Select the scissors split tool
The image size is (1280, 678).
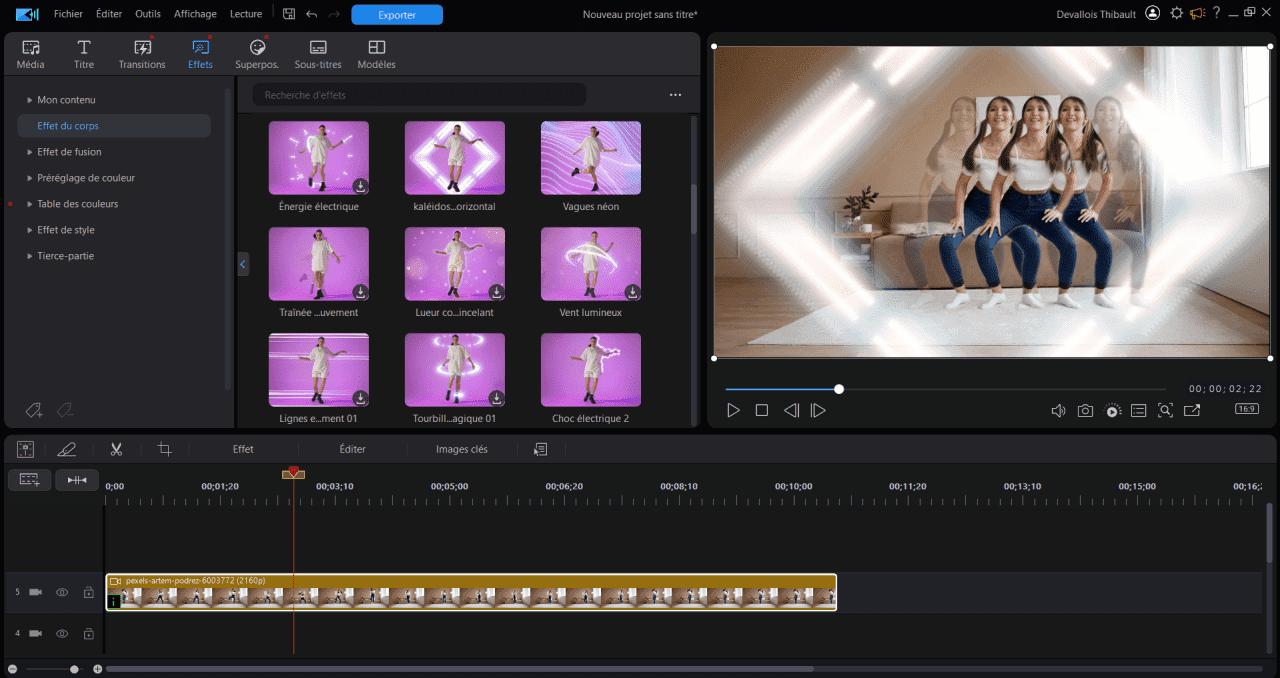pyautogui.click(x=116, y=449)
